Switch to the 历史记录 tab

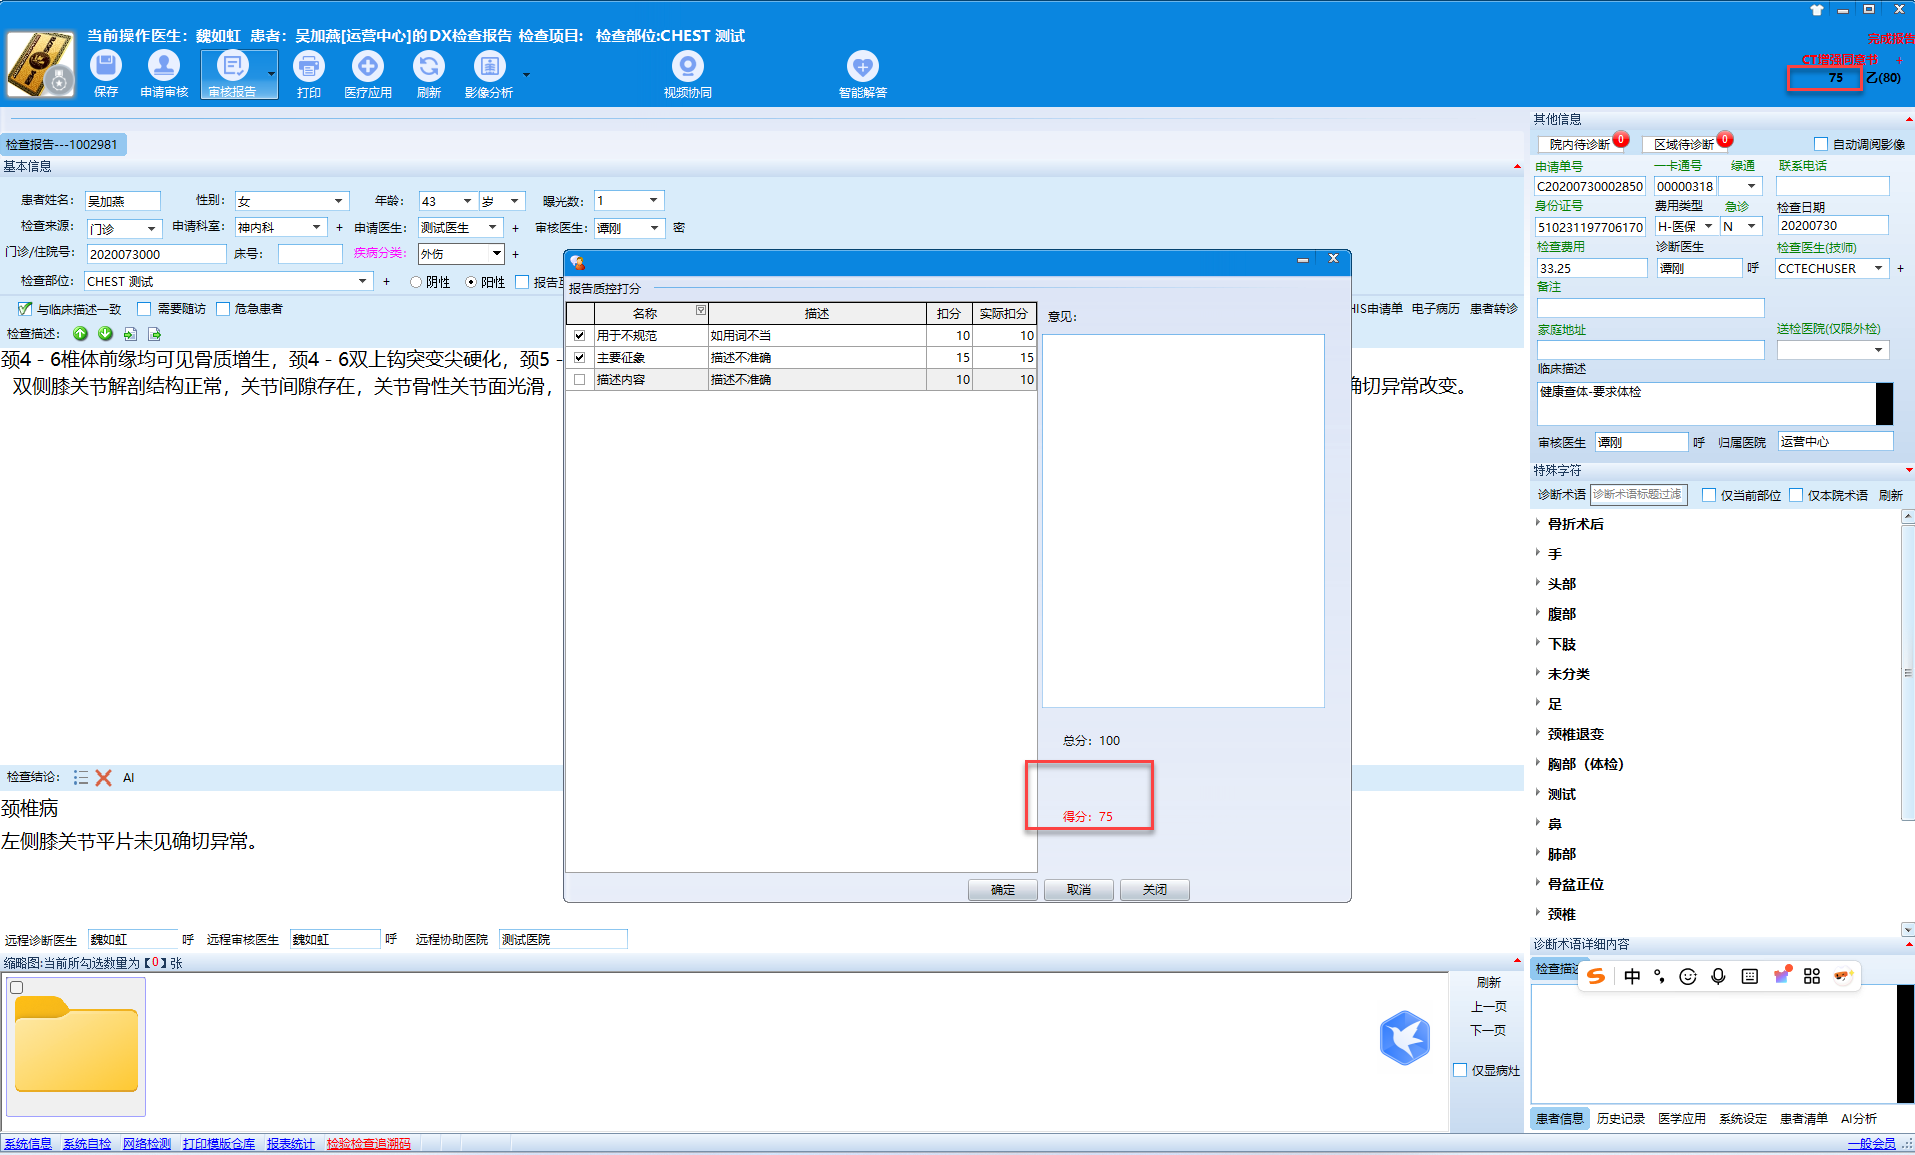[1620, 1118]
